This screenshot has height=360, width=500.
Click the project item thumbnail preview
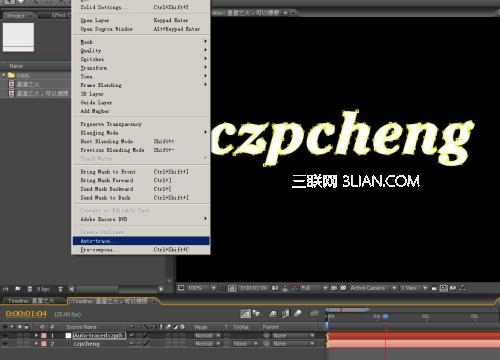18,37
